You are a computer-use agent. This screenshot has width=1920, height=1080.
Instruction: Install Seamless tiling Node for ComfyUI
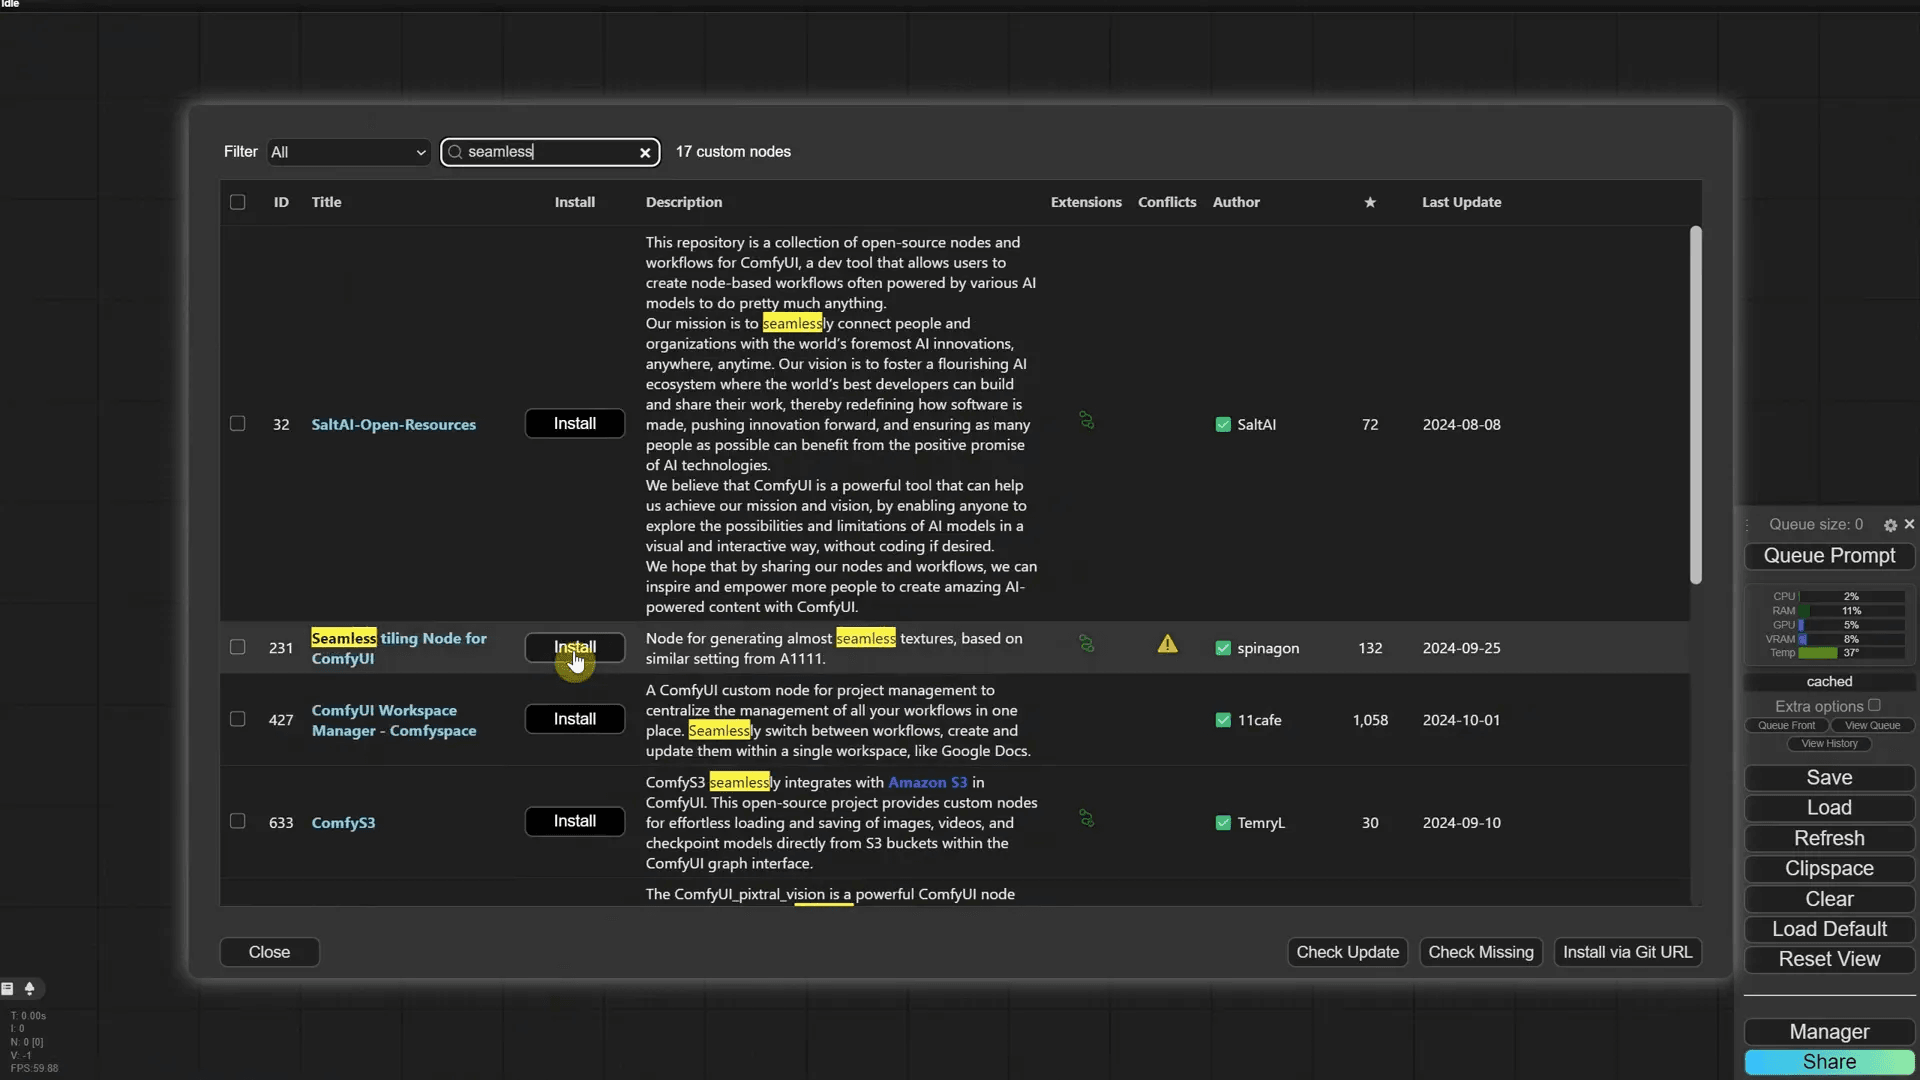pyautogui.click(x=575, y=647)
